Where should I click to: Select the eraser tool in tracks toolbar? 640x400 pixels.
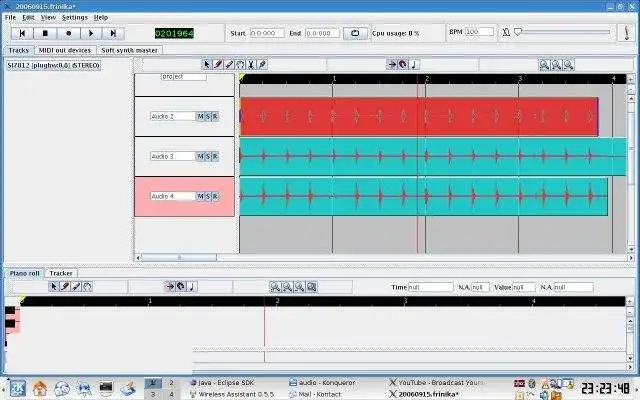tap(229, 64)
